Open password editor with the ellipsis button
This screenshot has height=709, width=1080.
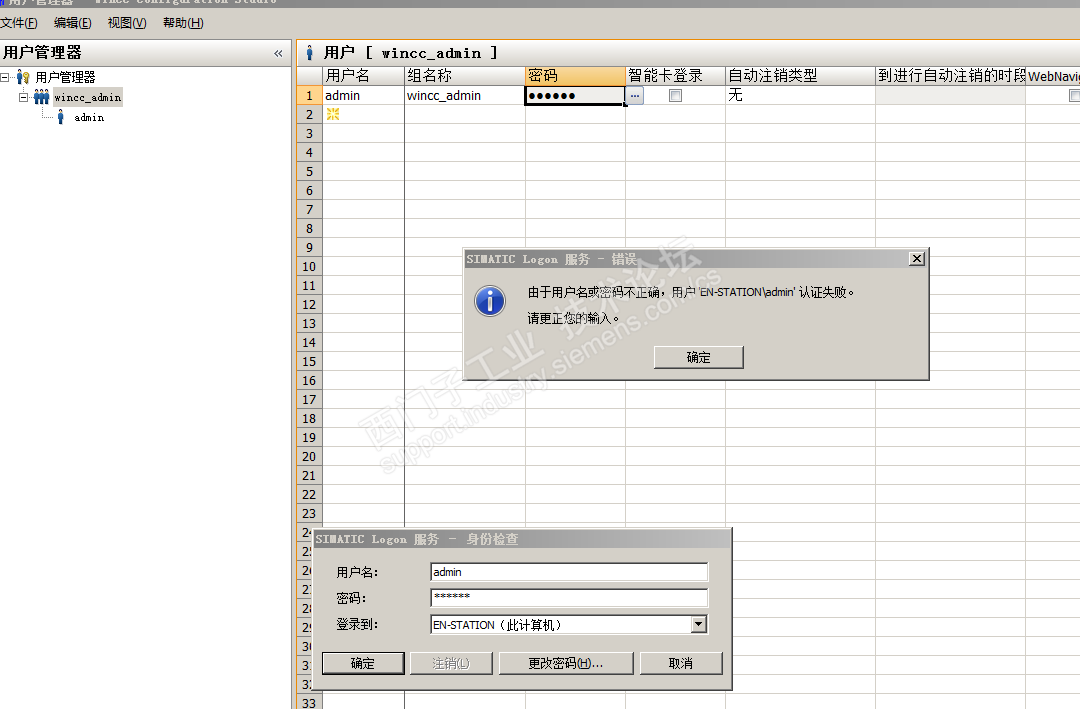point(635,96)
